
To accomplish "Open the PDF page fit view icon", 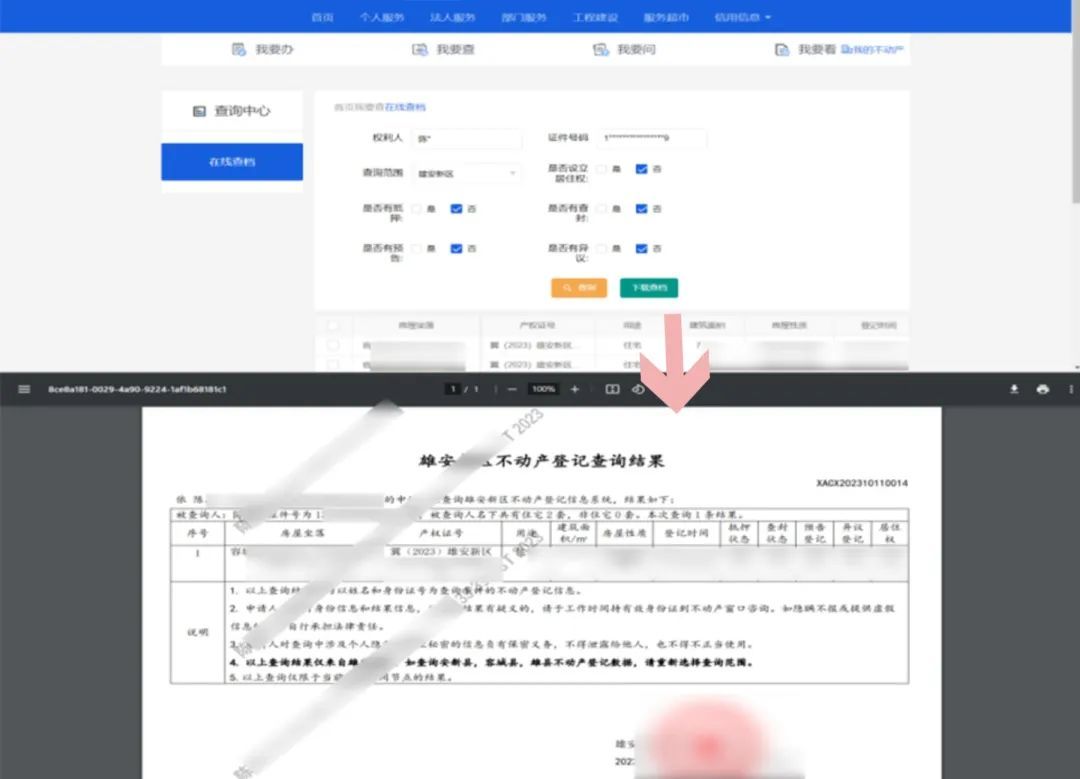I will (614, 389).
